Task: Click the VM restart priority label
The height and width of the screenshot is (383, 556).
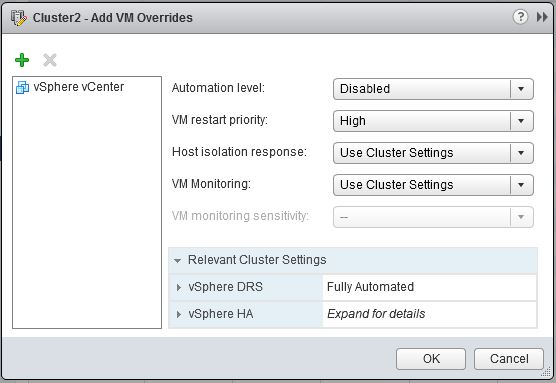Action: pos(219,120)
